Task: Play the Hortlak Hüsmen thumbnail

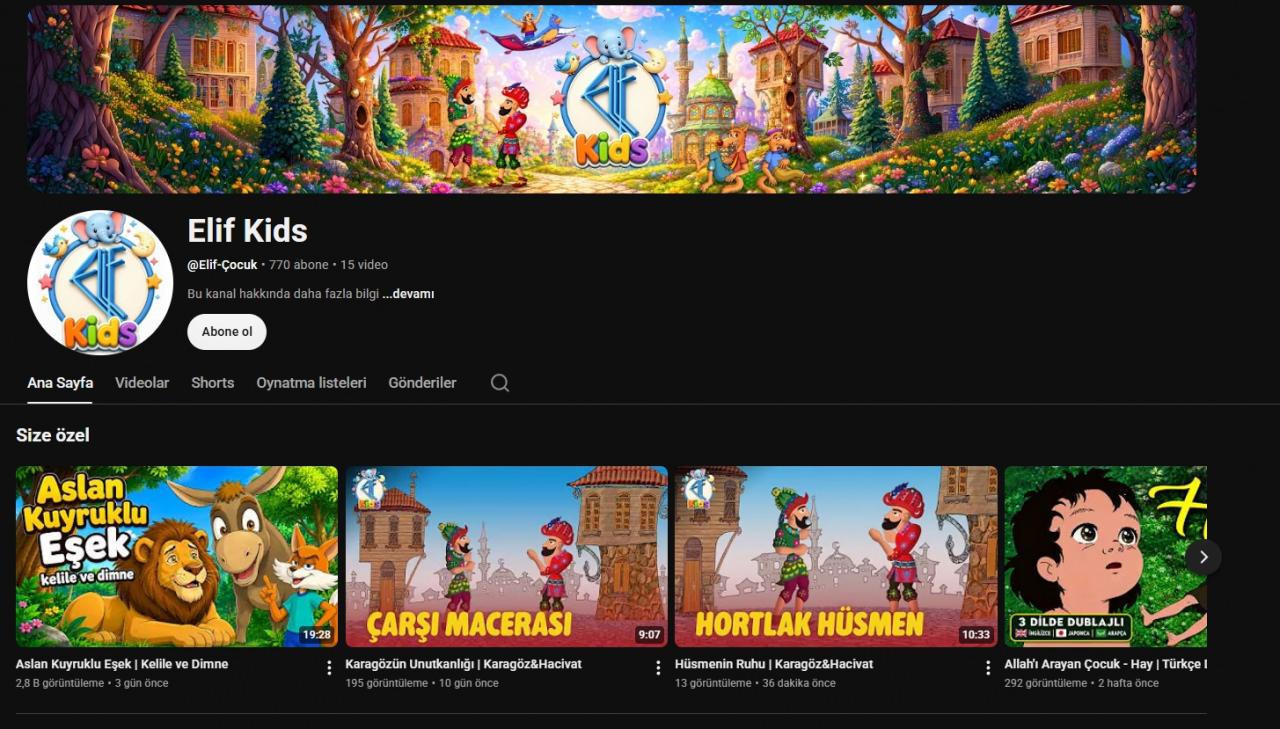Action: [836, 556]
